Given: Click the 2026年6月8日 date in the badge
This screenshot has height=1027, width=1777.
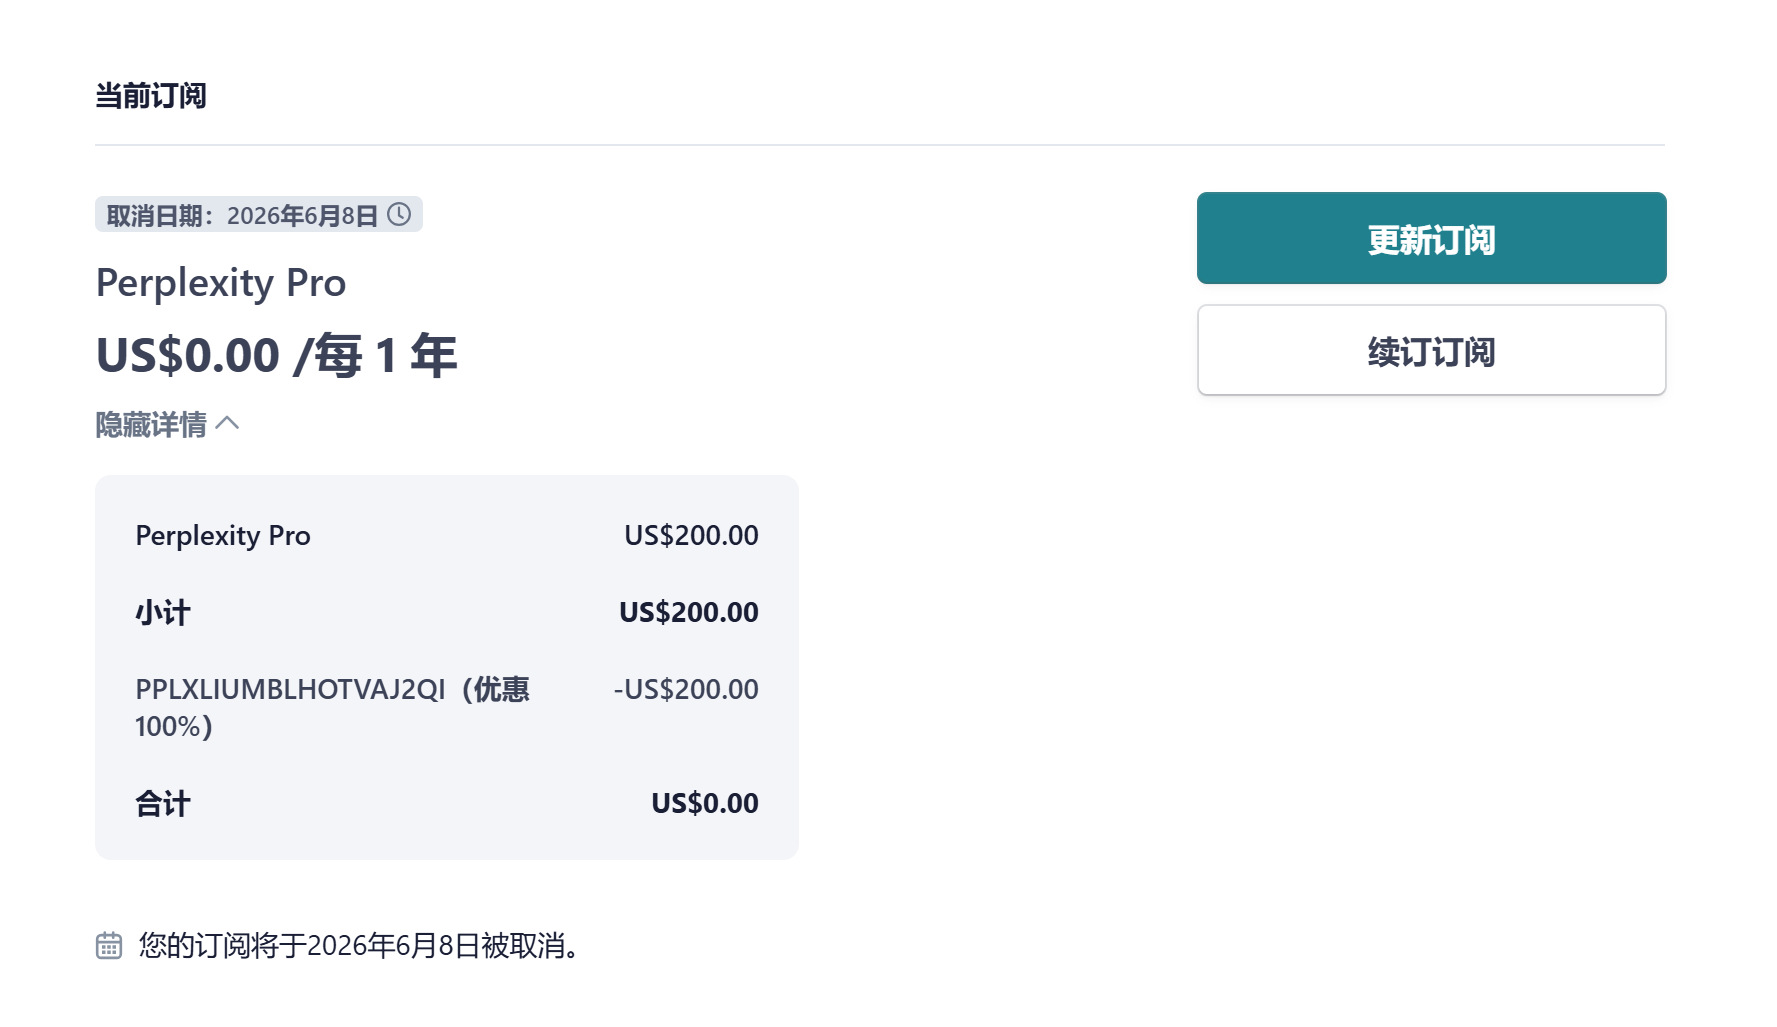Looking at the screenshot, I should point(302,216).
